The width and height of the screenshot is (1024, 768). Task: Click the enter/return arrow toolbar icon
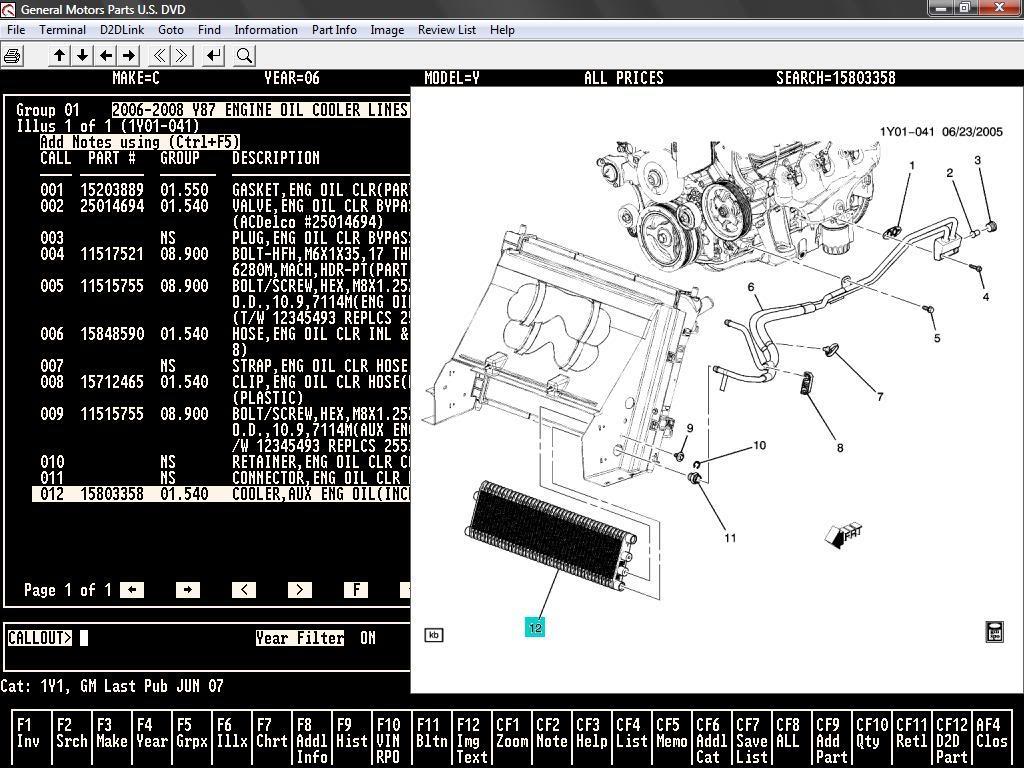(x=214, y=56)
